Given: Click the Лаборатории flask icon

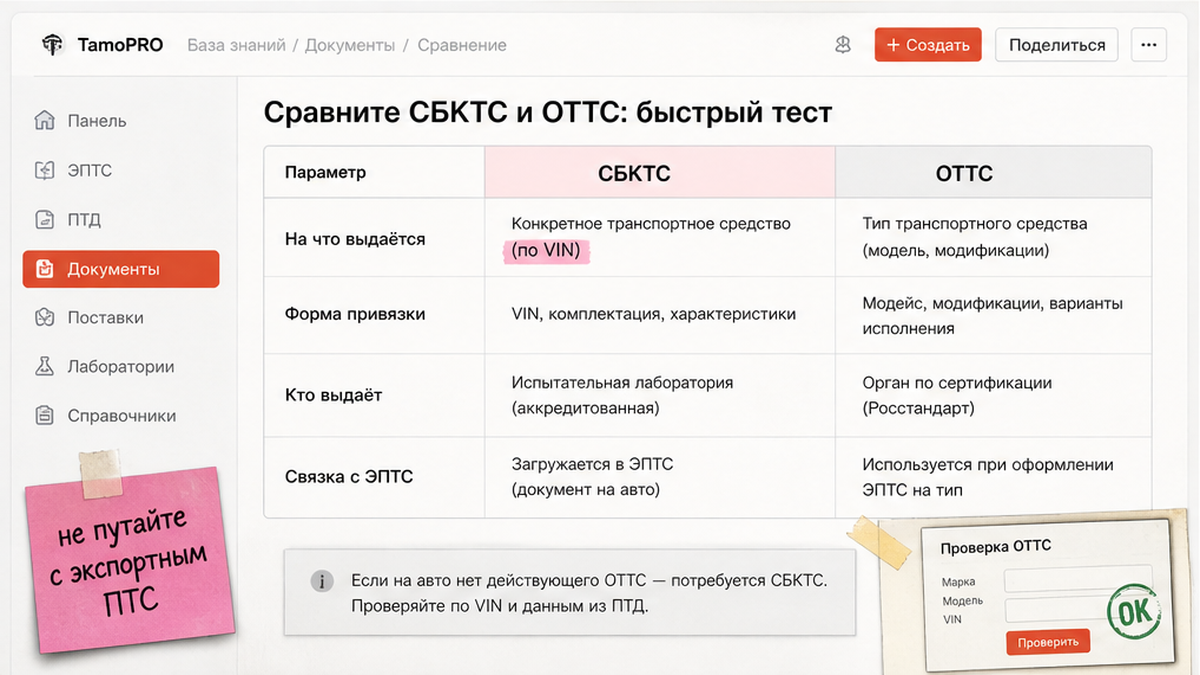Looking at the screenshot, I should pos(44,367).
